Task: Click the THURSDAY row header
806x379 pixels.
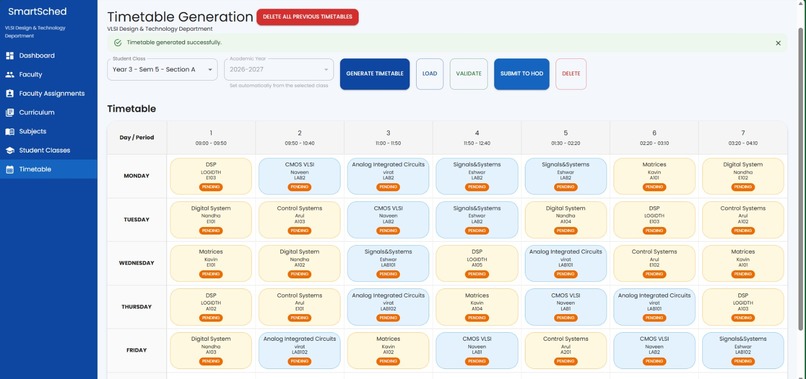Action: (x=137, y=307)
